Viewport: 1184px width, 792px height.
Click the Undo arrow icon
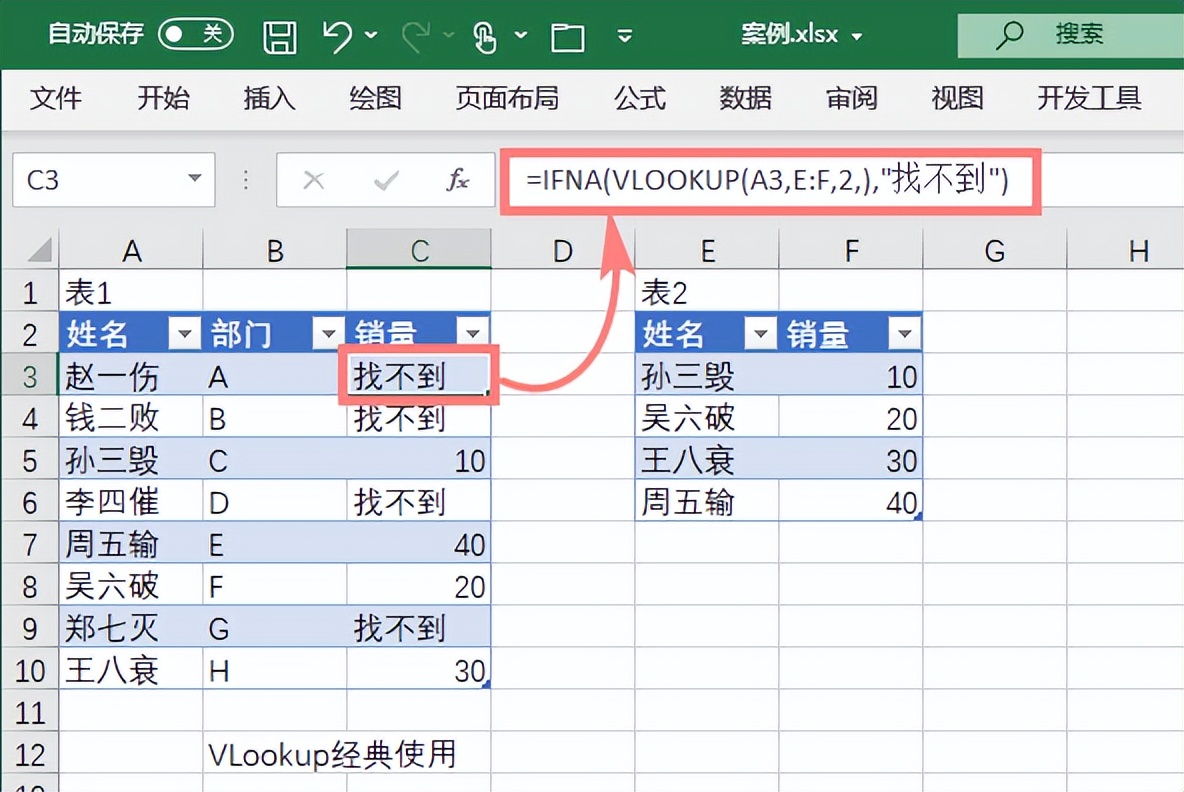pyautogui.click(x=337, y=35)
